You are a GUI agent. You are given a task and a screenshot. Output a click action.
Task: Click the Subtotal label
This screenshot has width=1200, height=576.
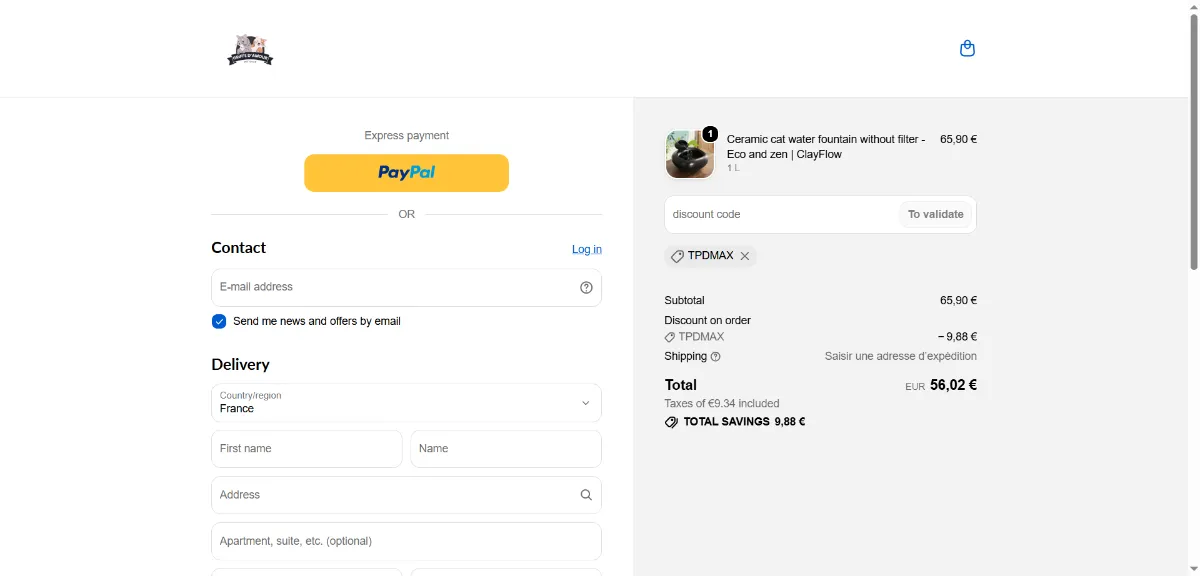click(684, 300)
